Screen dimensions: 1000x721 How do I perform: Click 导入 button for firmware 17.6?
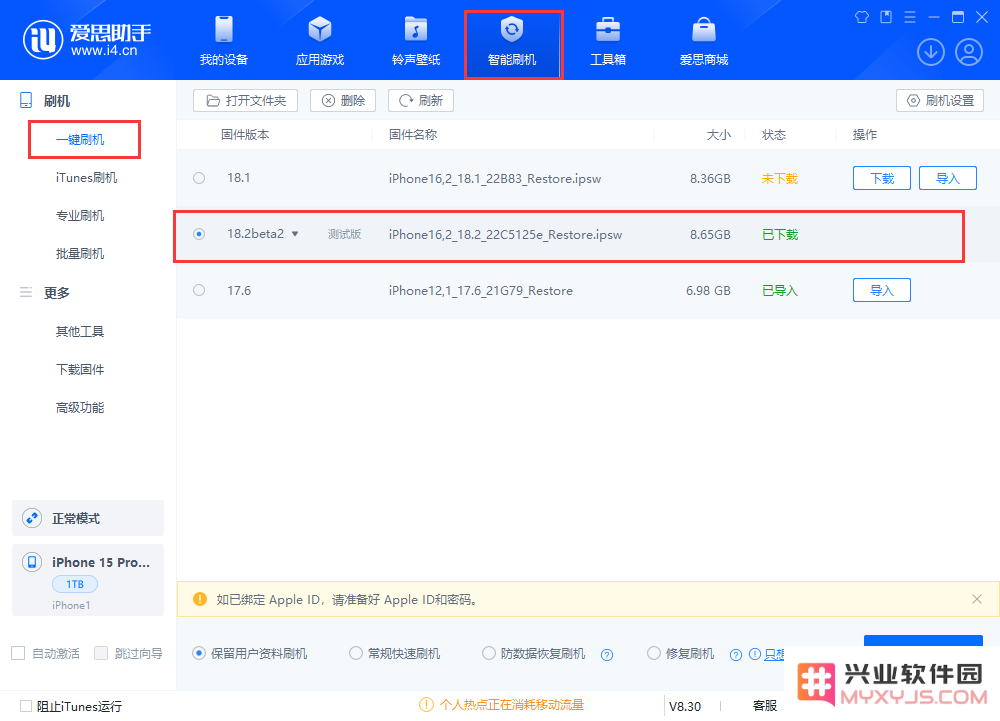tap(882, 291)
